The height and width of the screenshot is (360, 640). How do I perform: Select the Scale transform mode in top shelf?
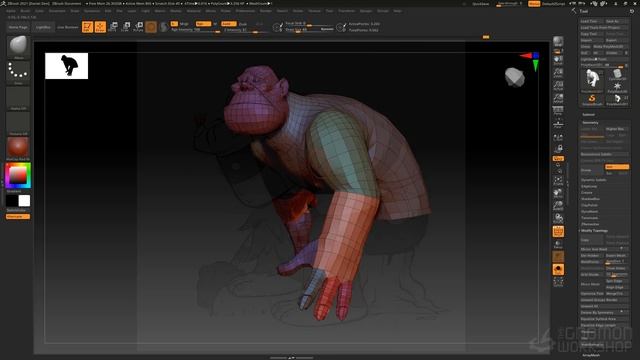[126, 27]
